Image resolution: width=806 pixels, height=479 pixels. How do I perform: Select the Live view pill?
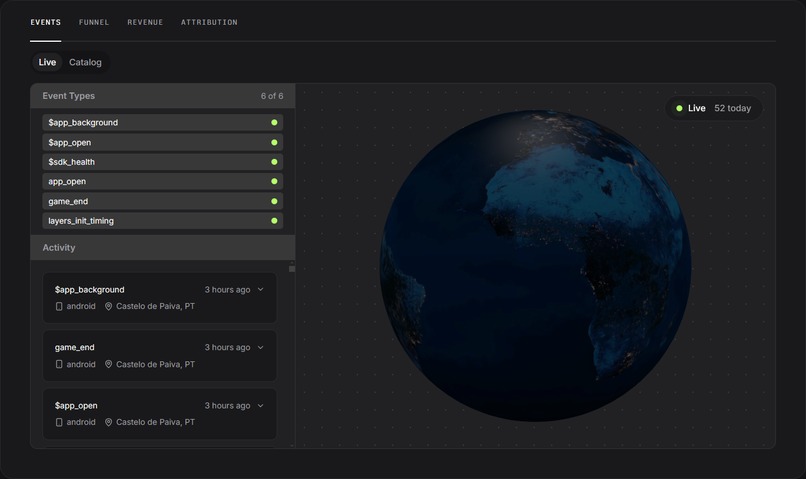[47, 62]
